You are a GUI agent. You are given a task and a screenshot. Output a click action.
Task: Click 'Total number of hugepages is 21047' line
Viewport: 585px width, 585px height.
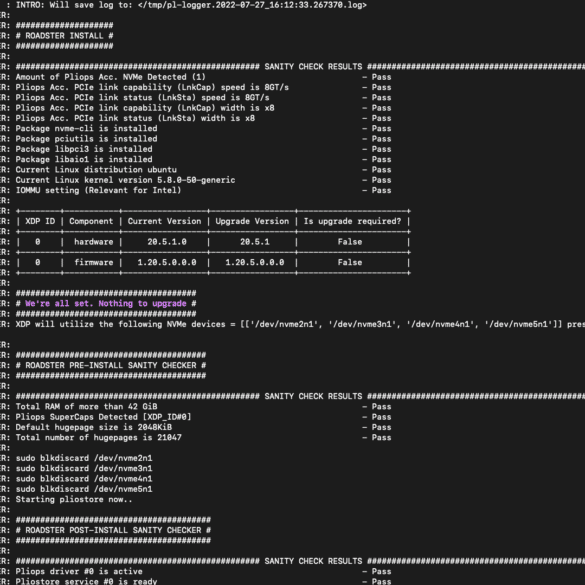[x=98, y=437]
